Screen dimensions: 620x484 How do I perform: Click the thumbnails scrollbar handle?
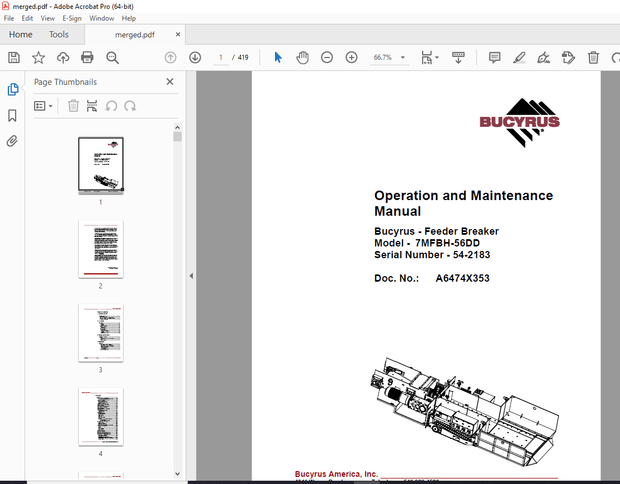click(x=177, y=137)
